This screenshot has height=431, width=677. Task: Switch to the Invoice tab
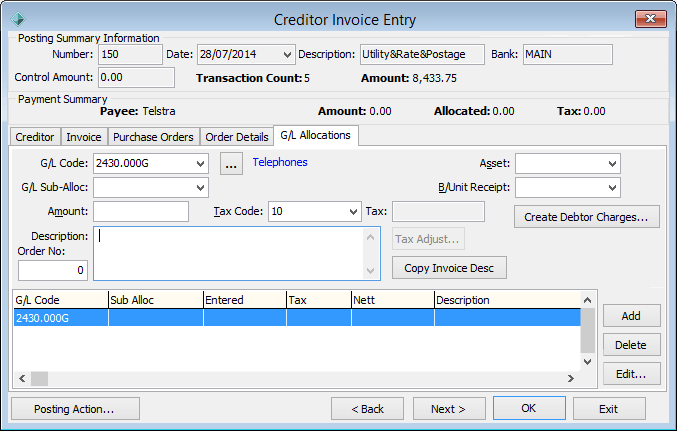(84, 137)
